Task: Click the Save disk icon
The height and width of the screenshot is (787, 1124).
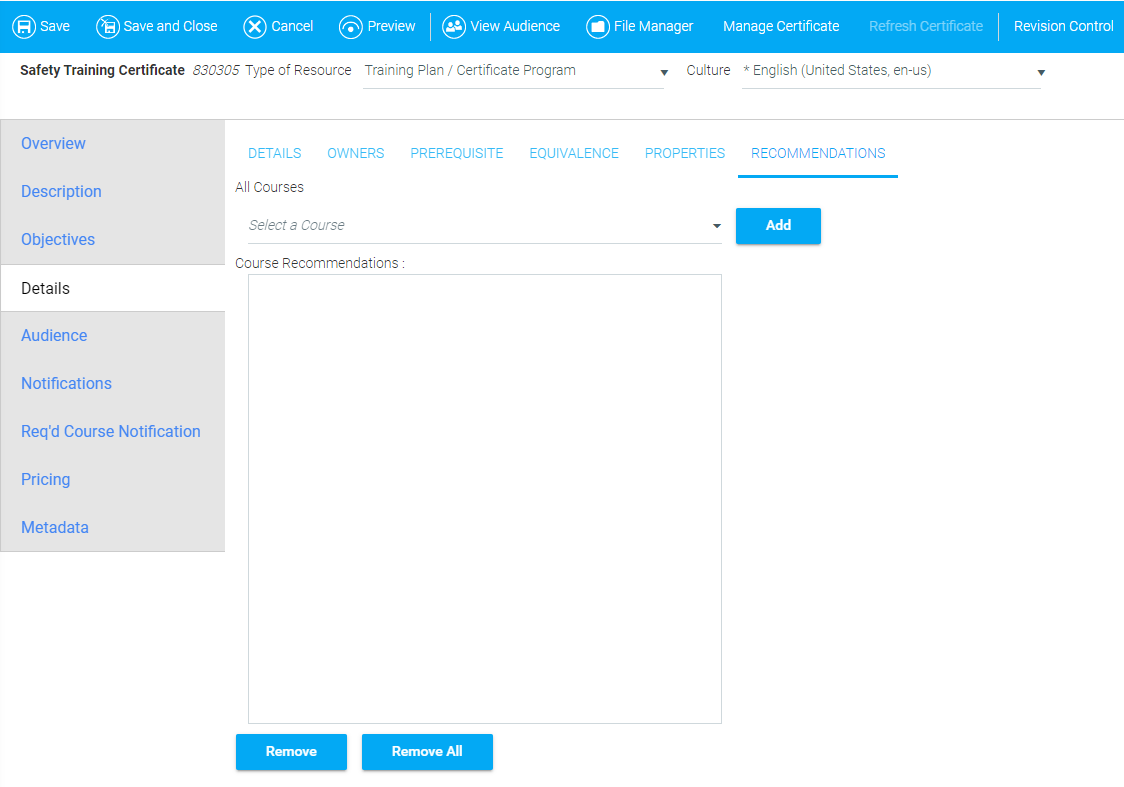Action: [24, 27]
